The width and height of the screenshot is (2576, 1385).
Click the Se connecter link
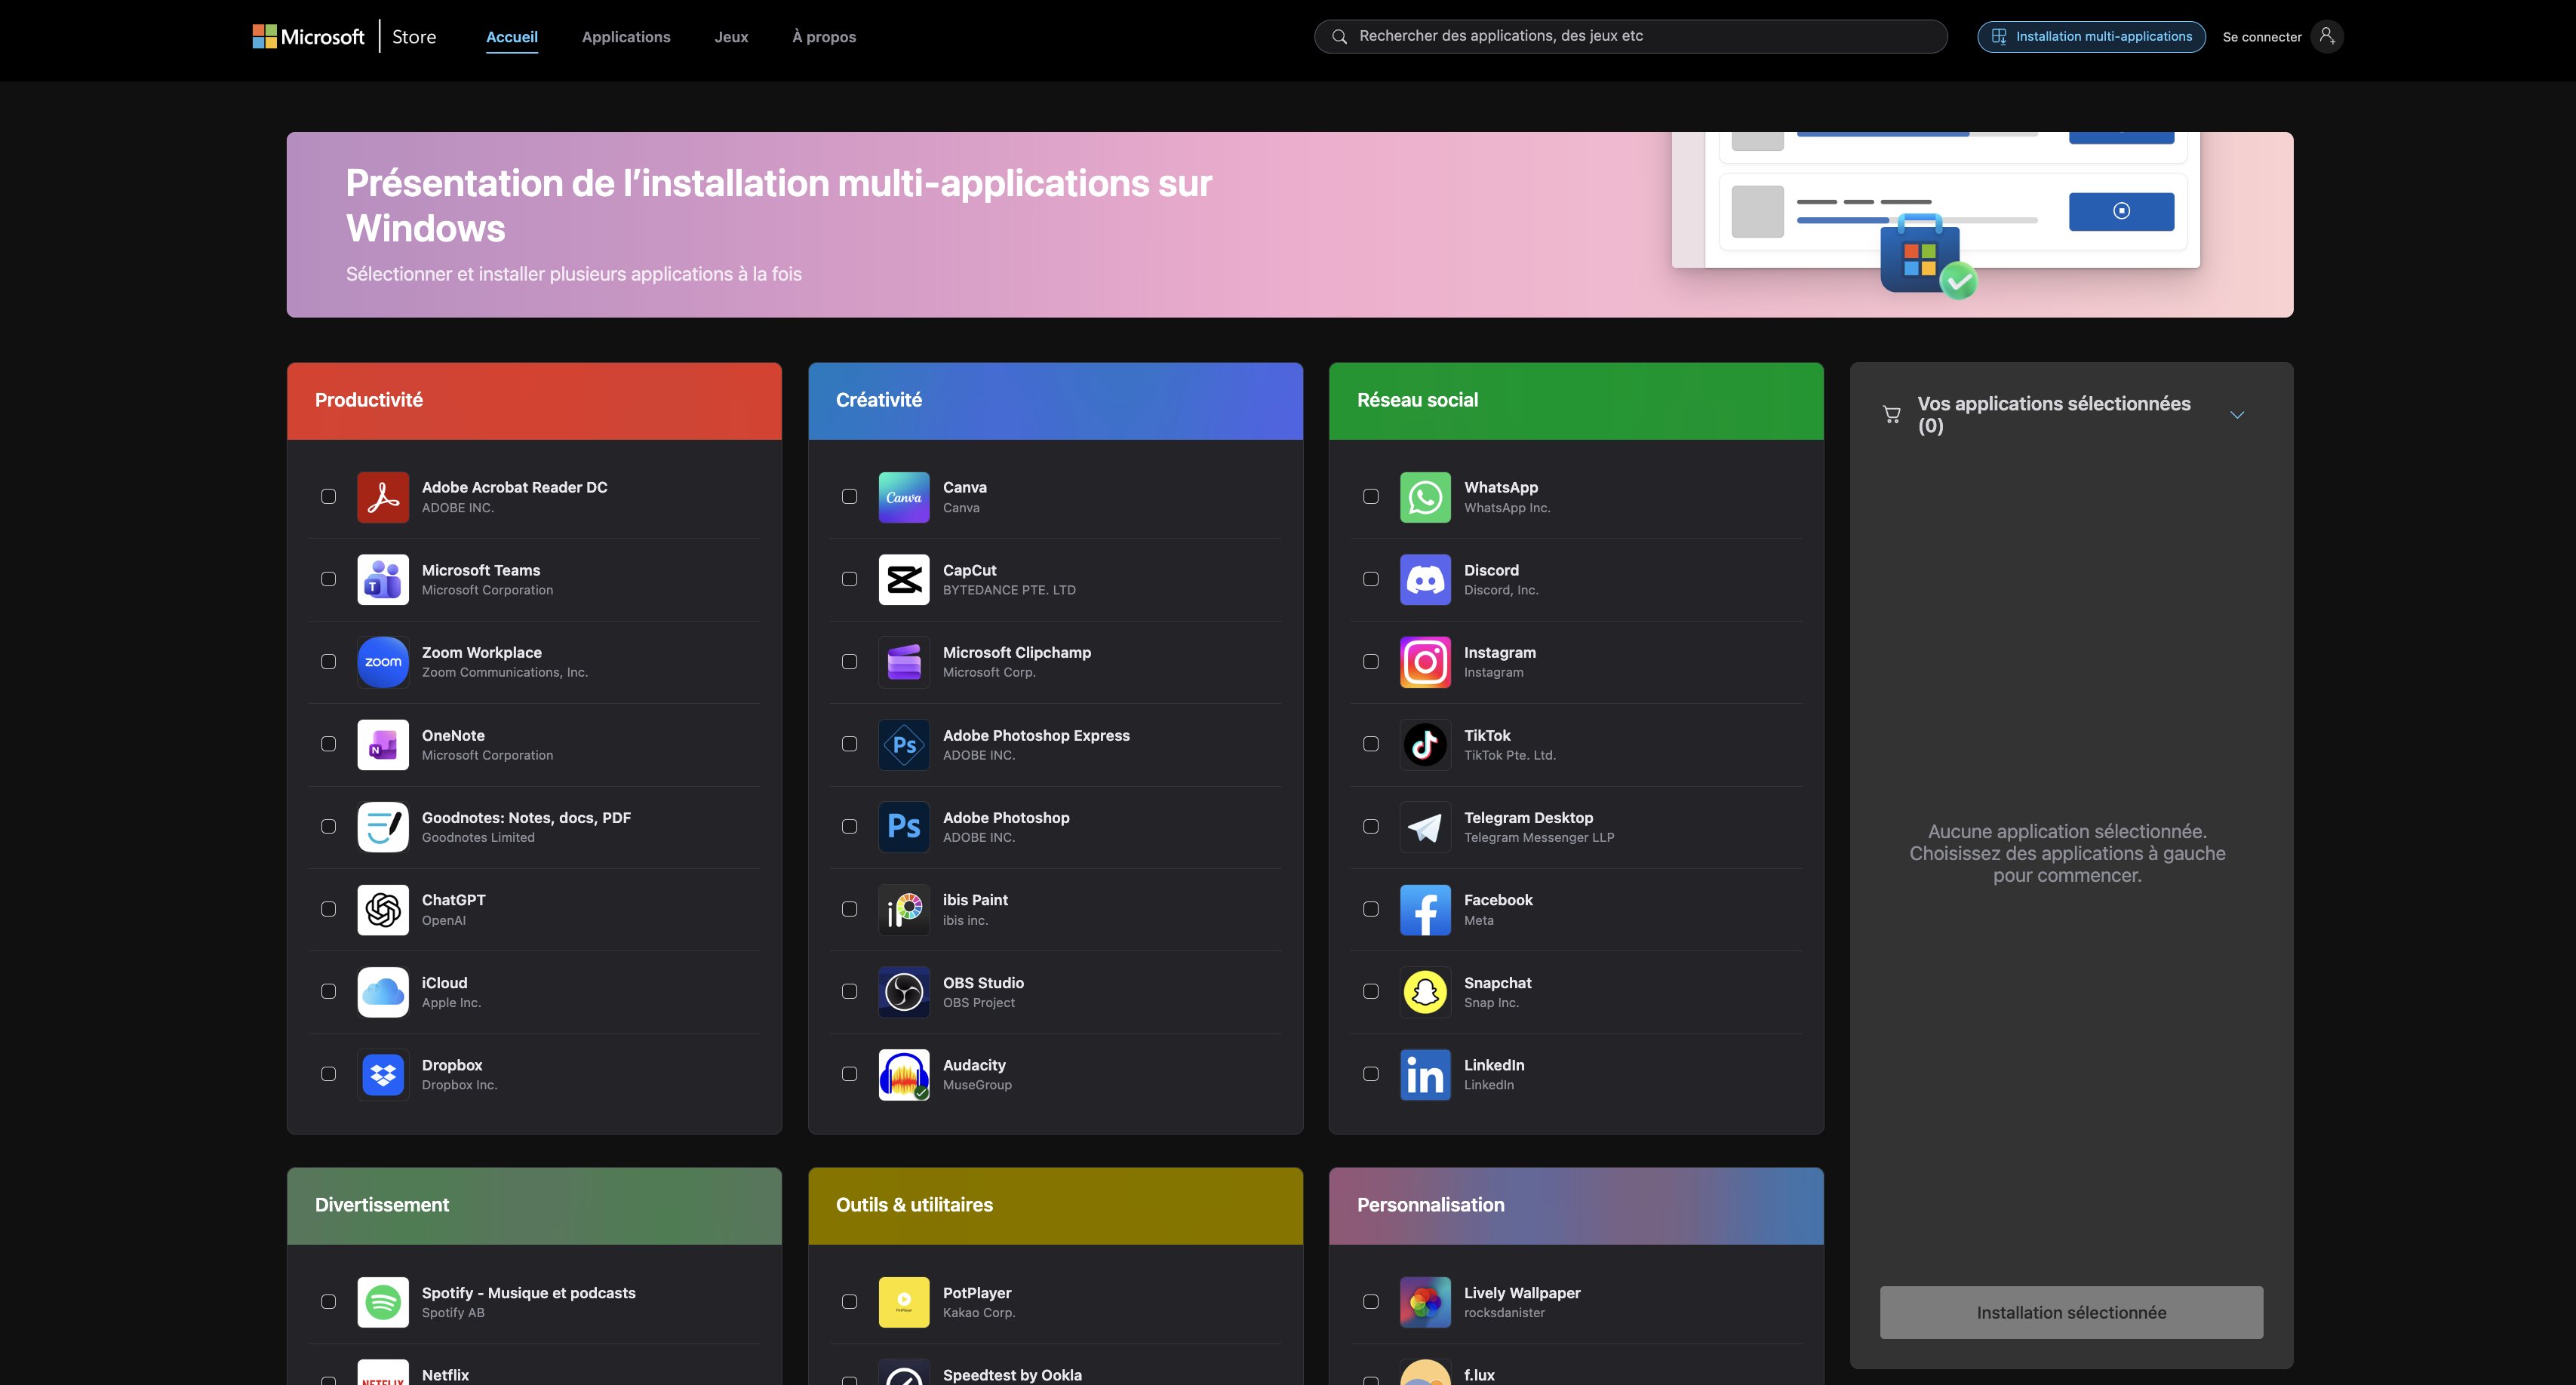click(x=2261, y=37)
